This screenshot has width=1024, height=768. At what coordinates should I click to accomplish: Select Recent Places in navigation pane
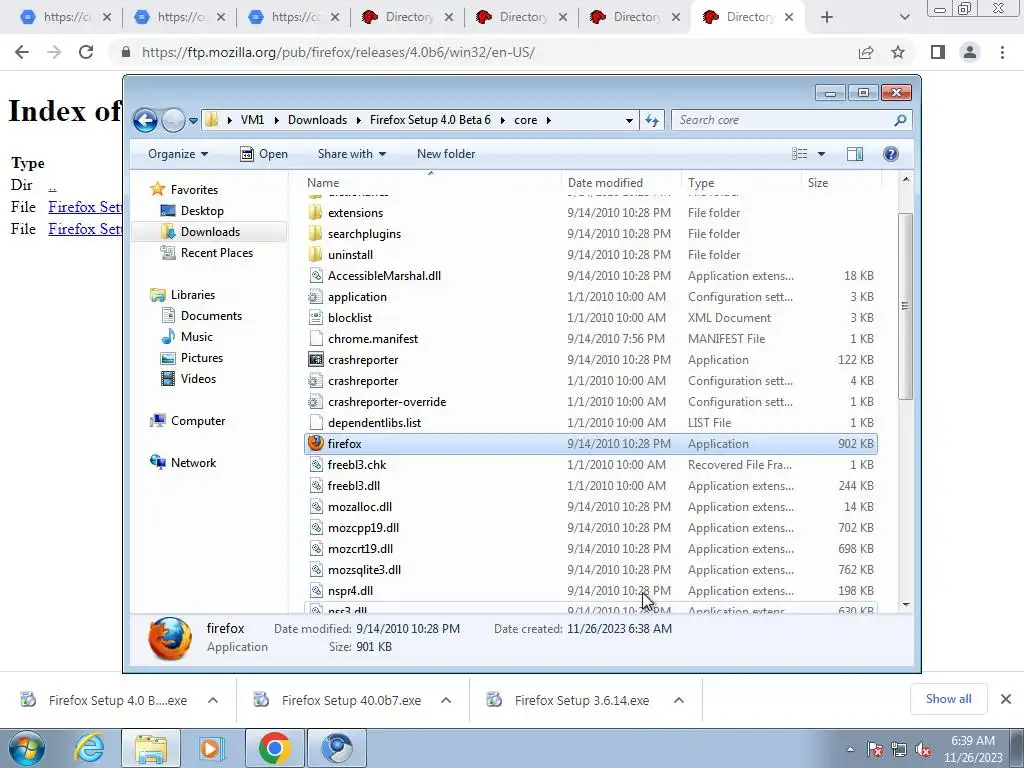pos(216,253)
